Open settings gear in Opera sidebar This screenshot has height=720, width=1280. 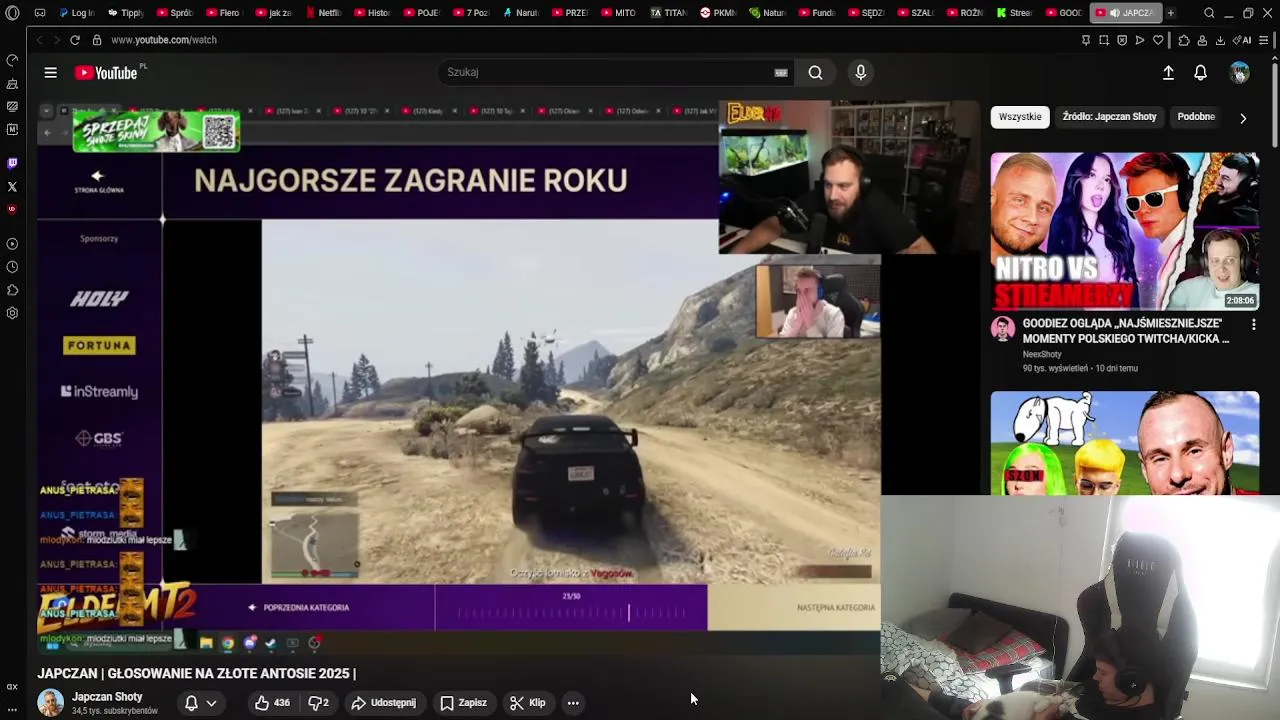click(x=12, y=313)
